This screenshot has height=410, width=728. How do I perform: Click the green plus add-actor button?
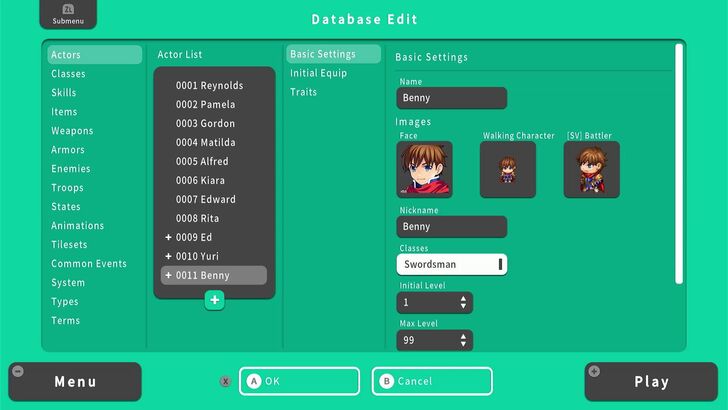(x=214, y=300)
